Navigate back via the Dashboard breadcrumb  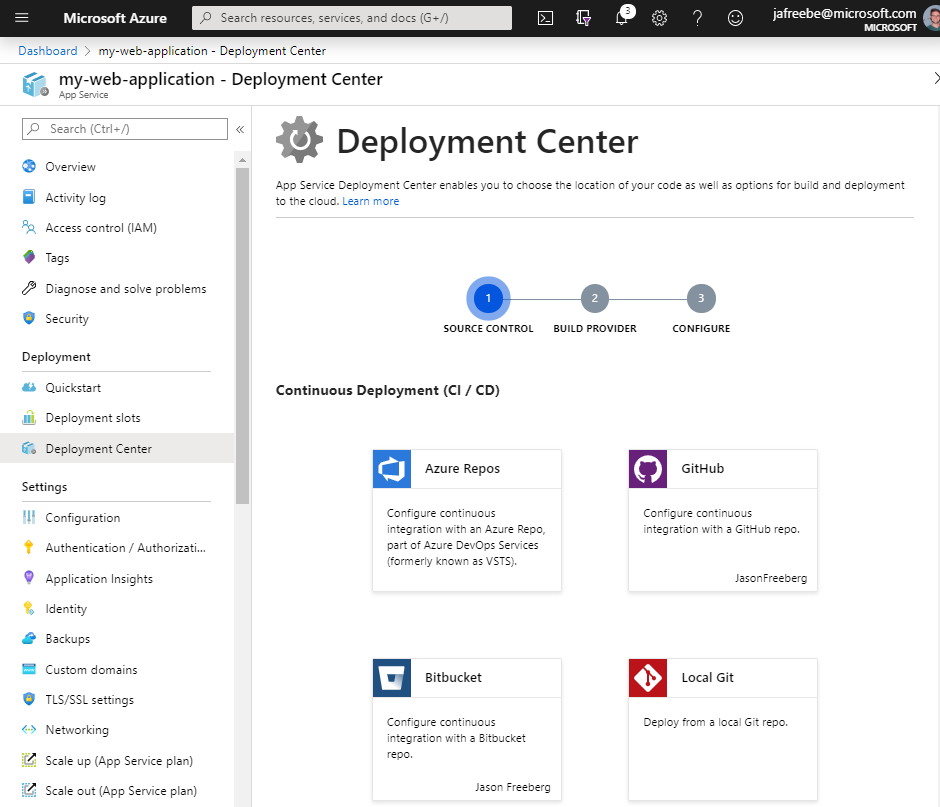pos(47,50)
